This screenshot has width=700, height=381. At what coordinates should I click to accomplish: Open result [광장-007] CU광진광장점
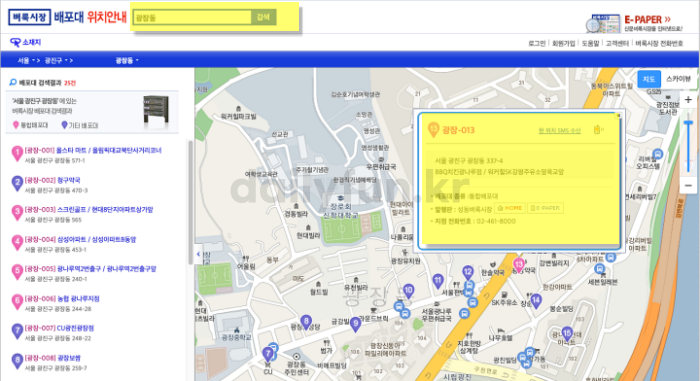click(x=59, y=328)
